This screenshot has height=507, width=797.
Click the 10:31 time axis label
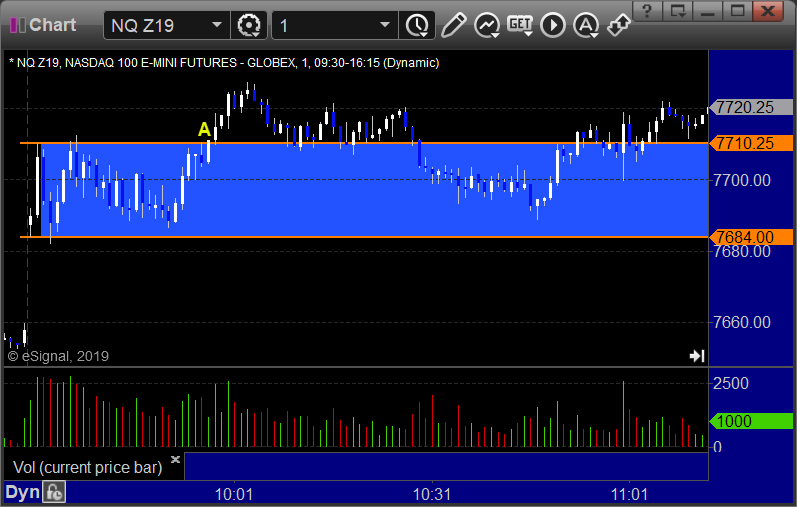point(432,494)
